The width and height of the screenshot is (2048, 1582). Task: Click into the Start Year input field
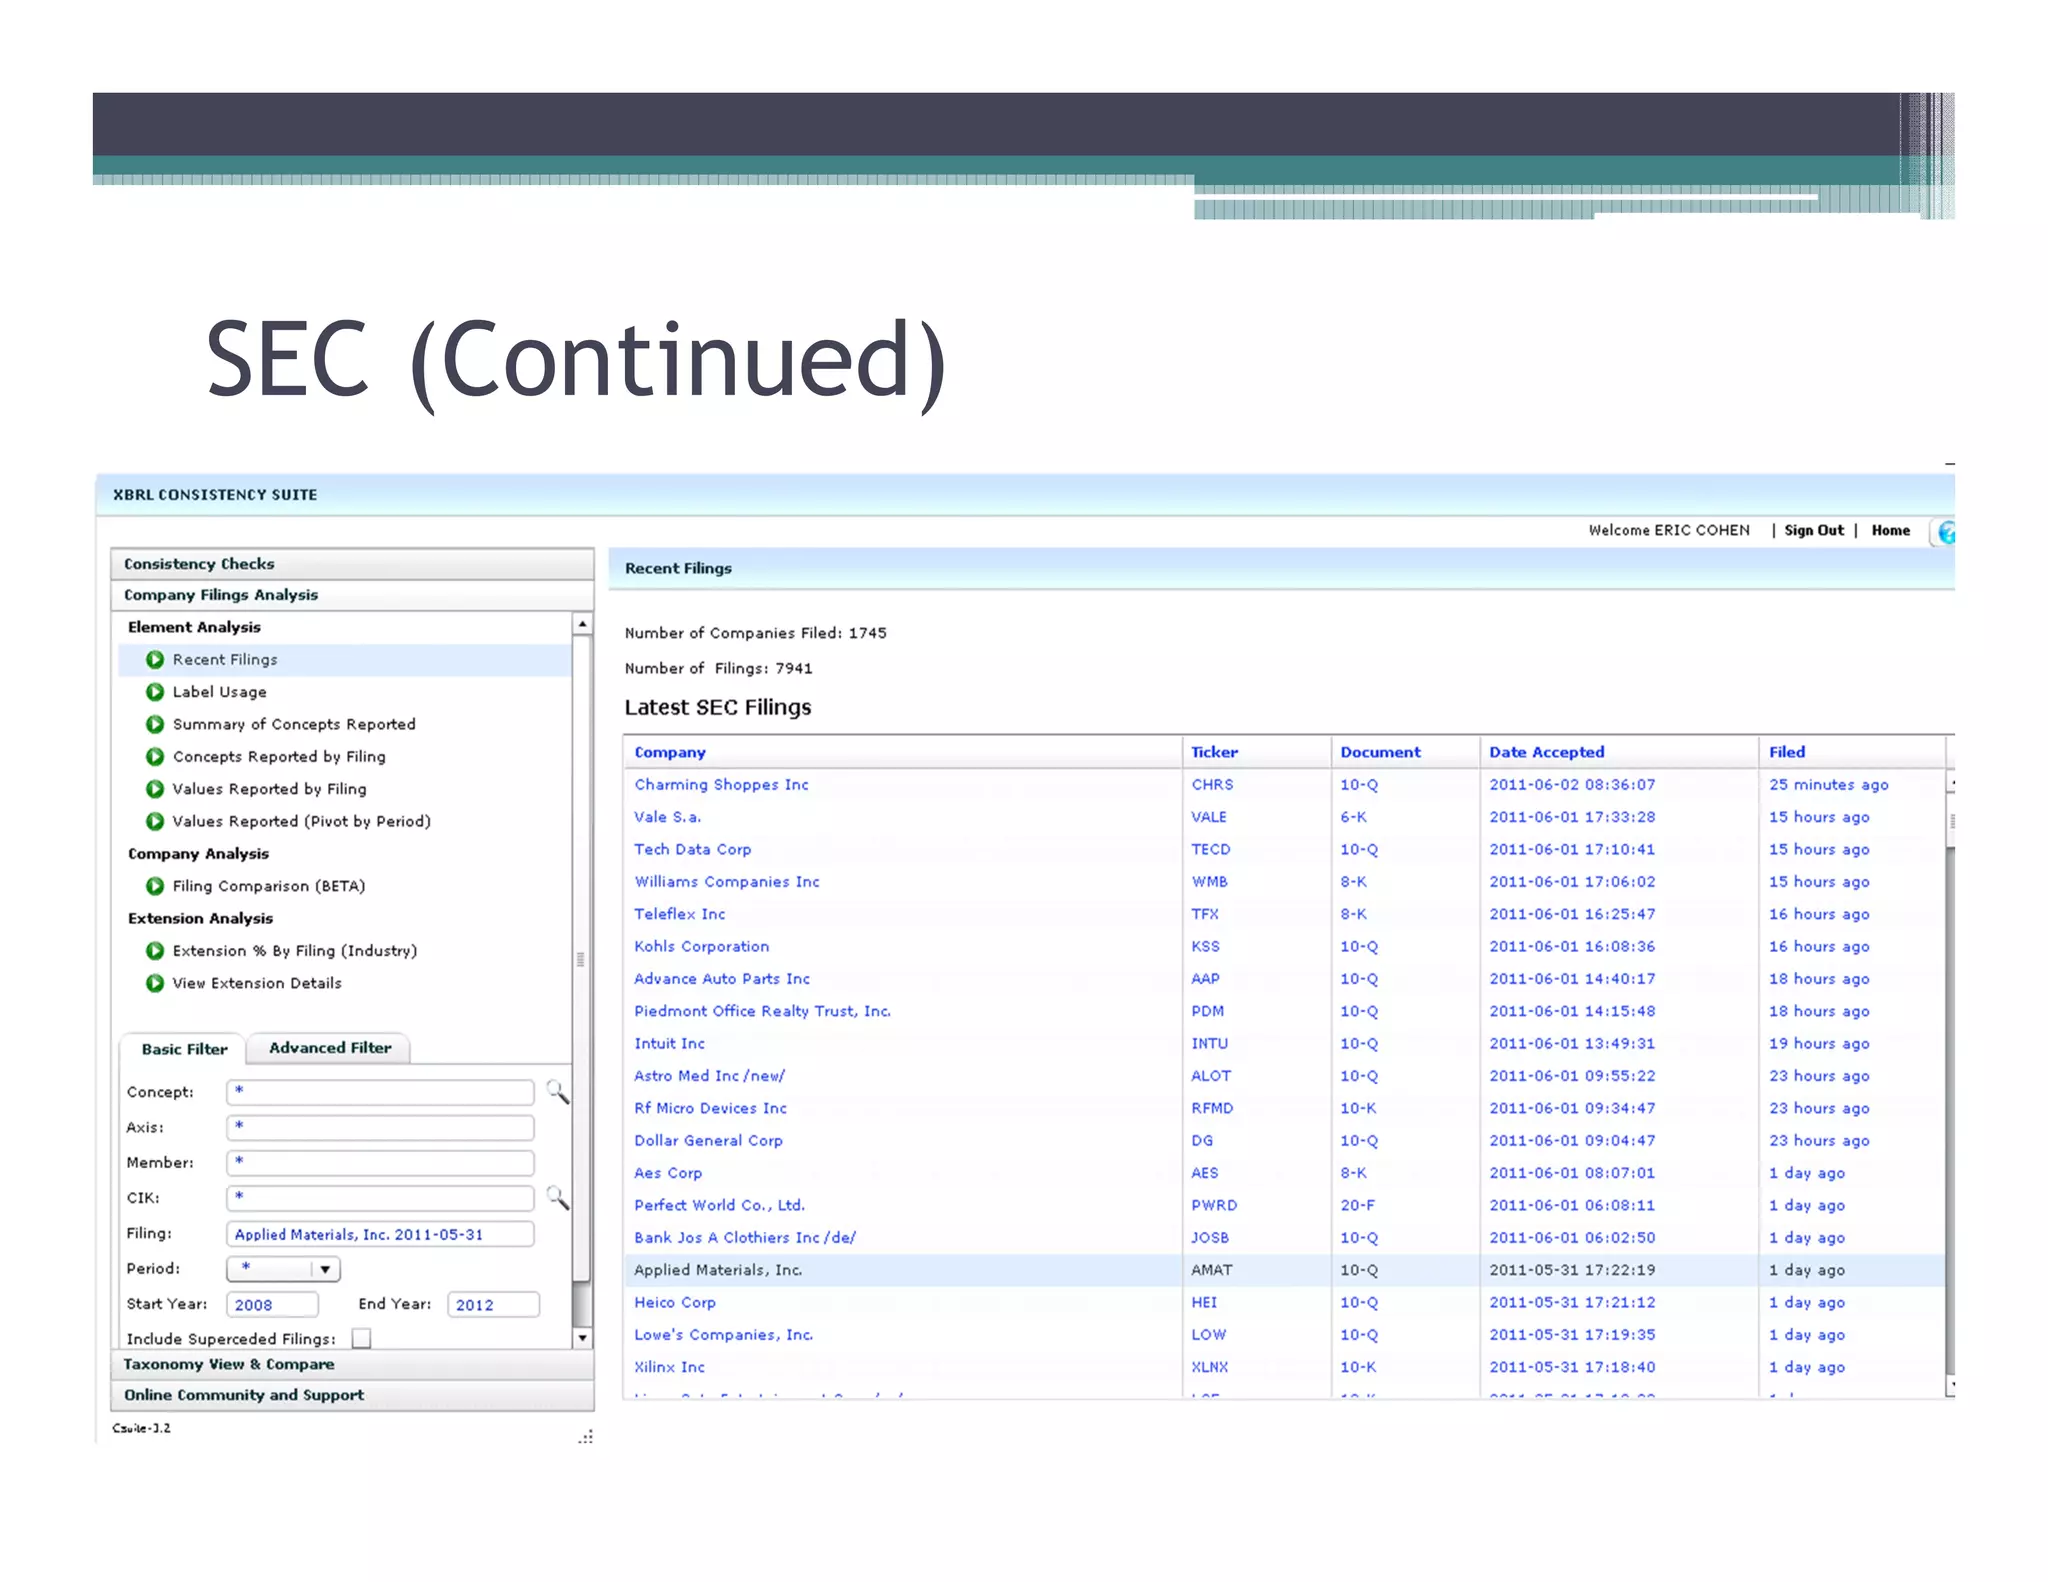(x=272, y=1305)
